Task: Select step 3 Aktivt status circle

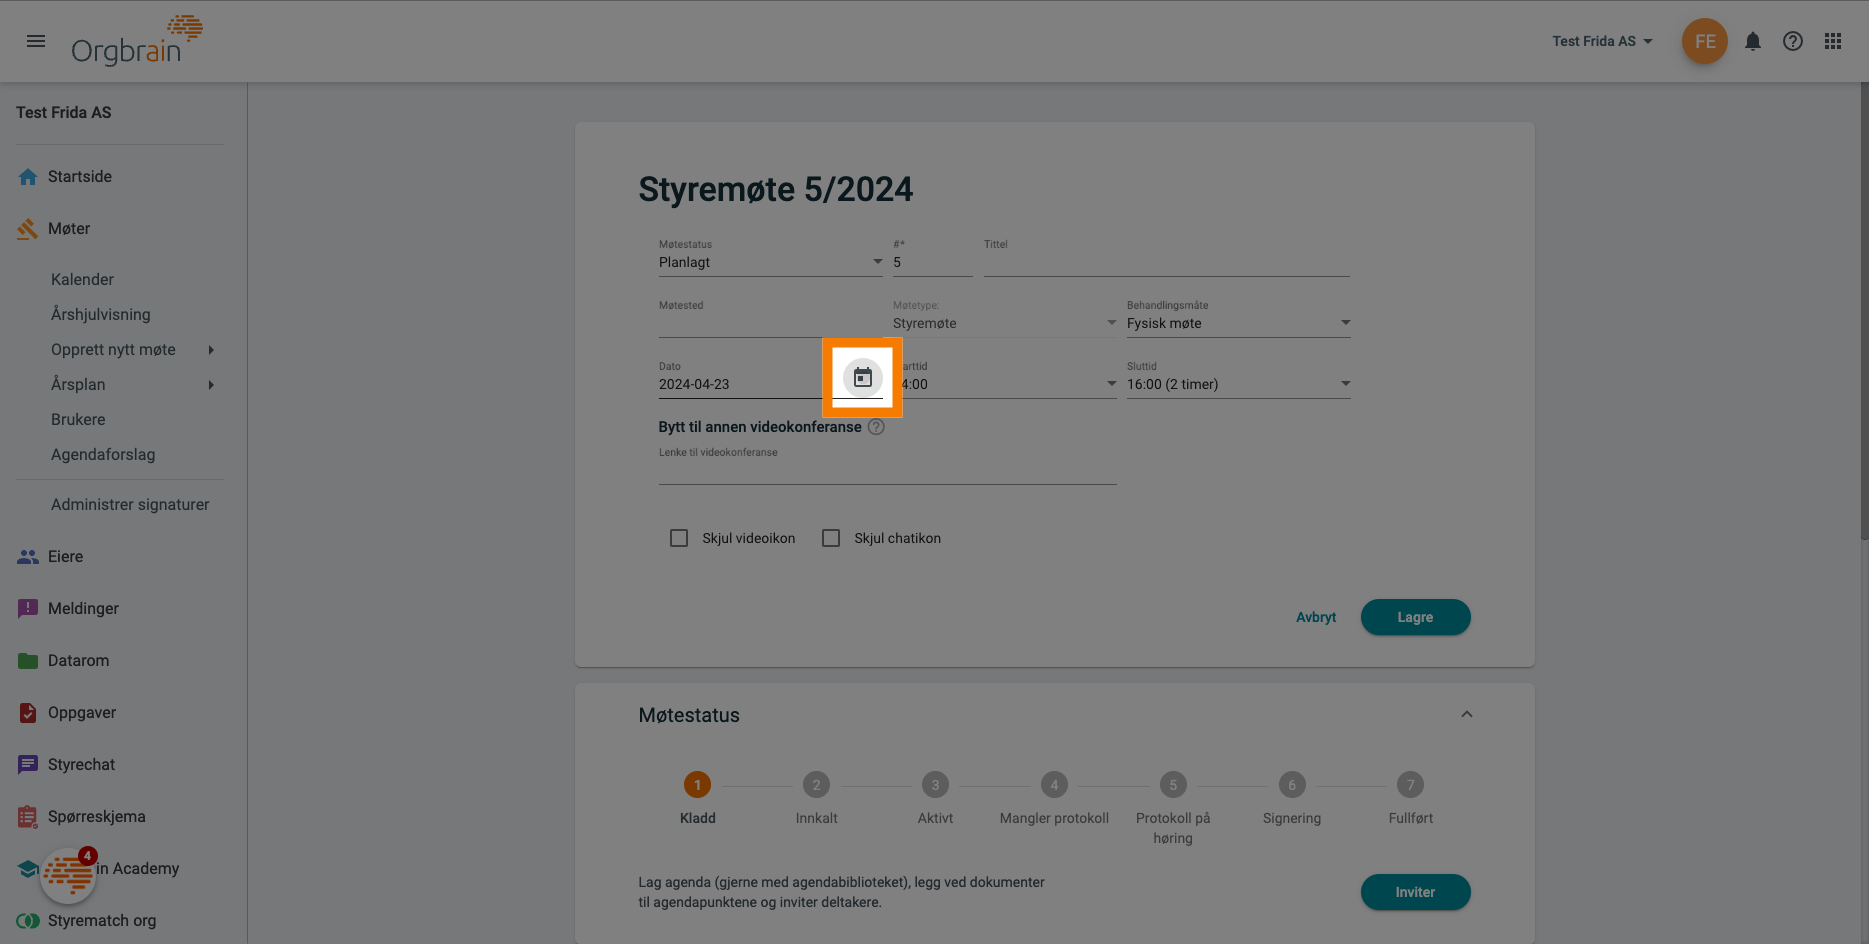Action: (x=935, y=785)
